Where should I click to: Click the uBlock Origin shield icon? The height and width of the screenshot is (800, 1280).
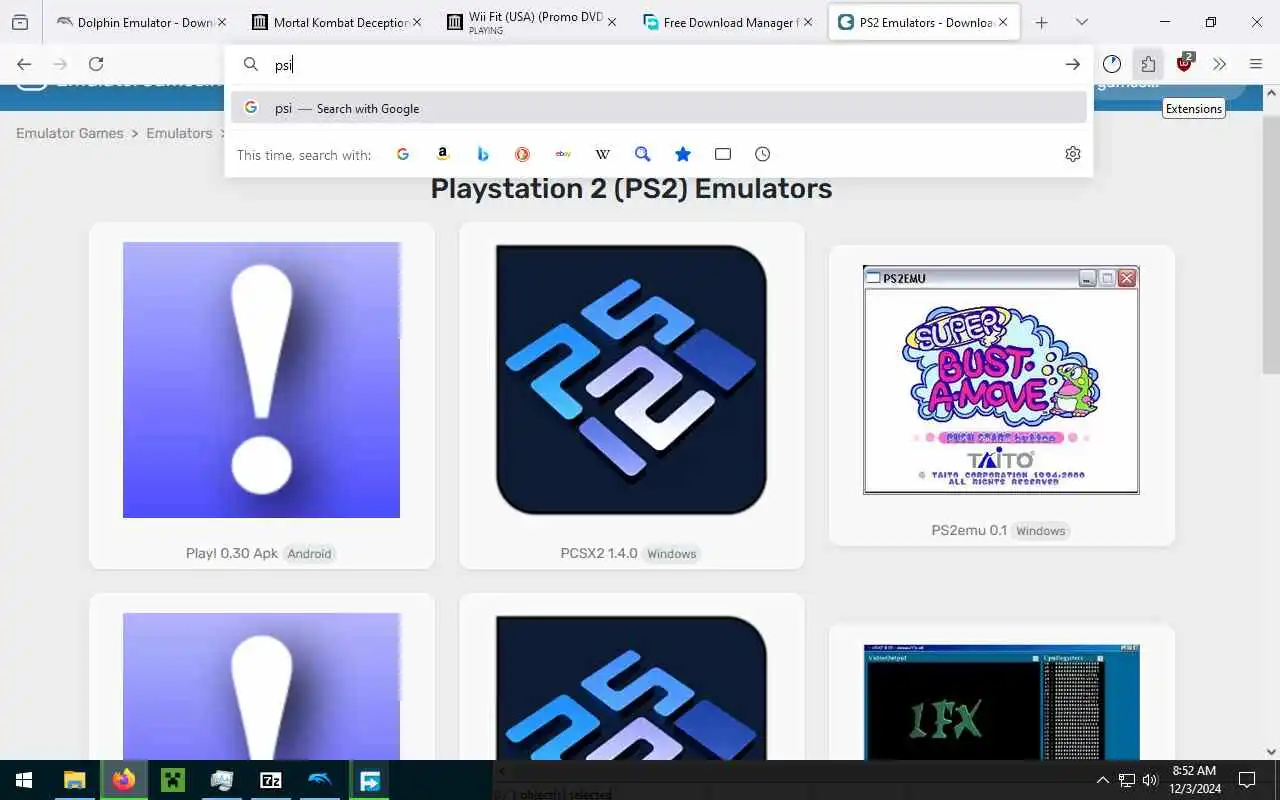[1185, 64]
